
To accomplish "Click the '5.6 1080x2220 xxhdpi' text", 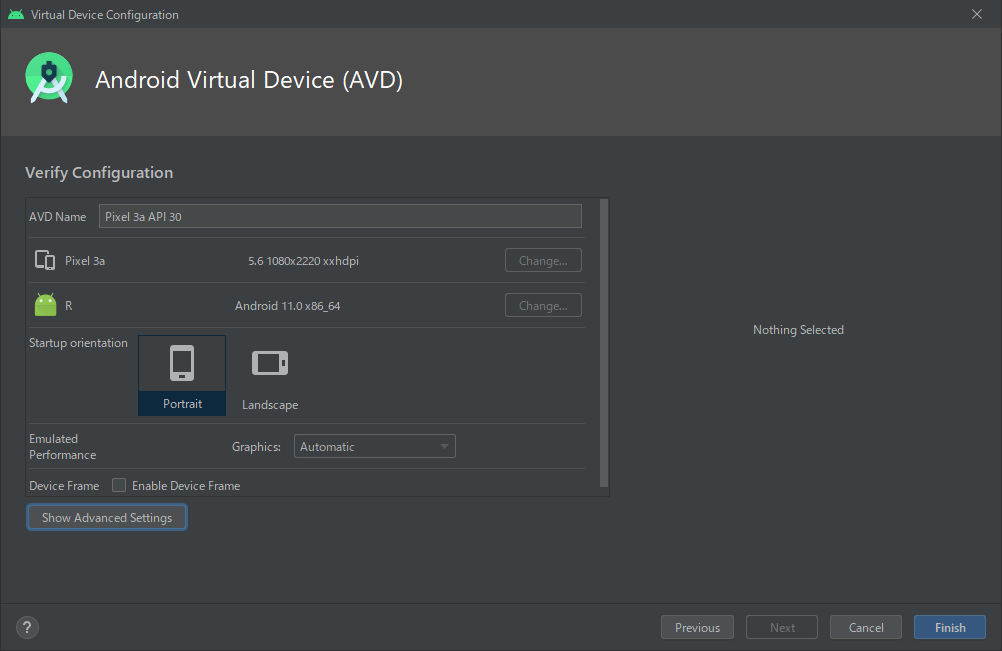I will 304,261.
